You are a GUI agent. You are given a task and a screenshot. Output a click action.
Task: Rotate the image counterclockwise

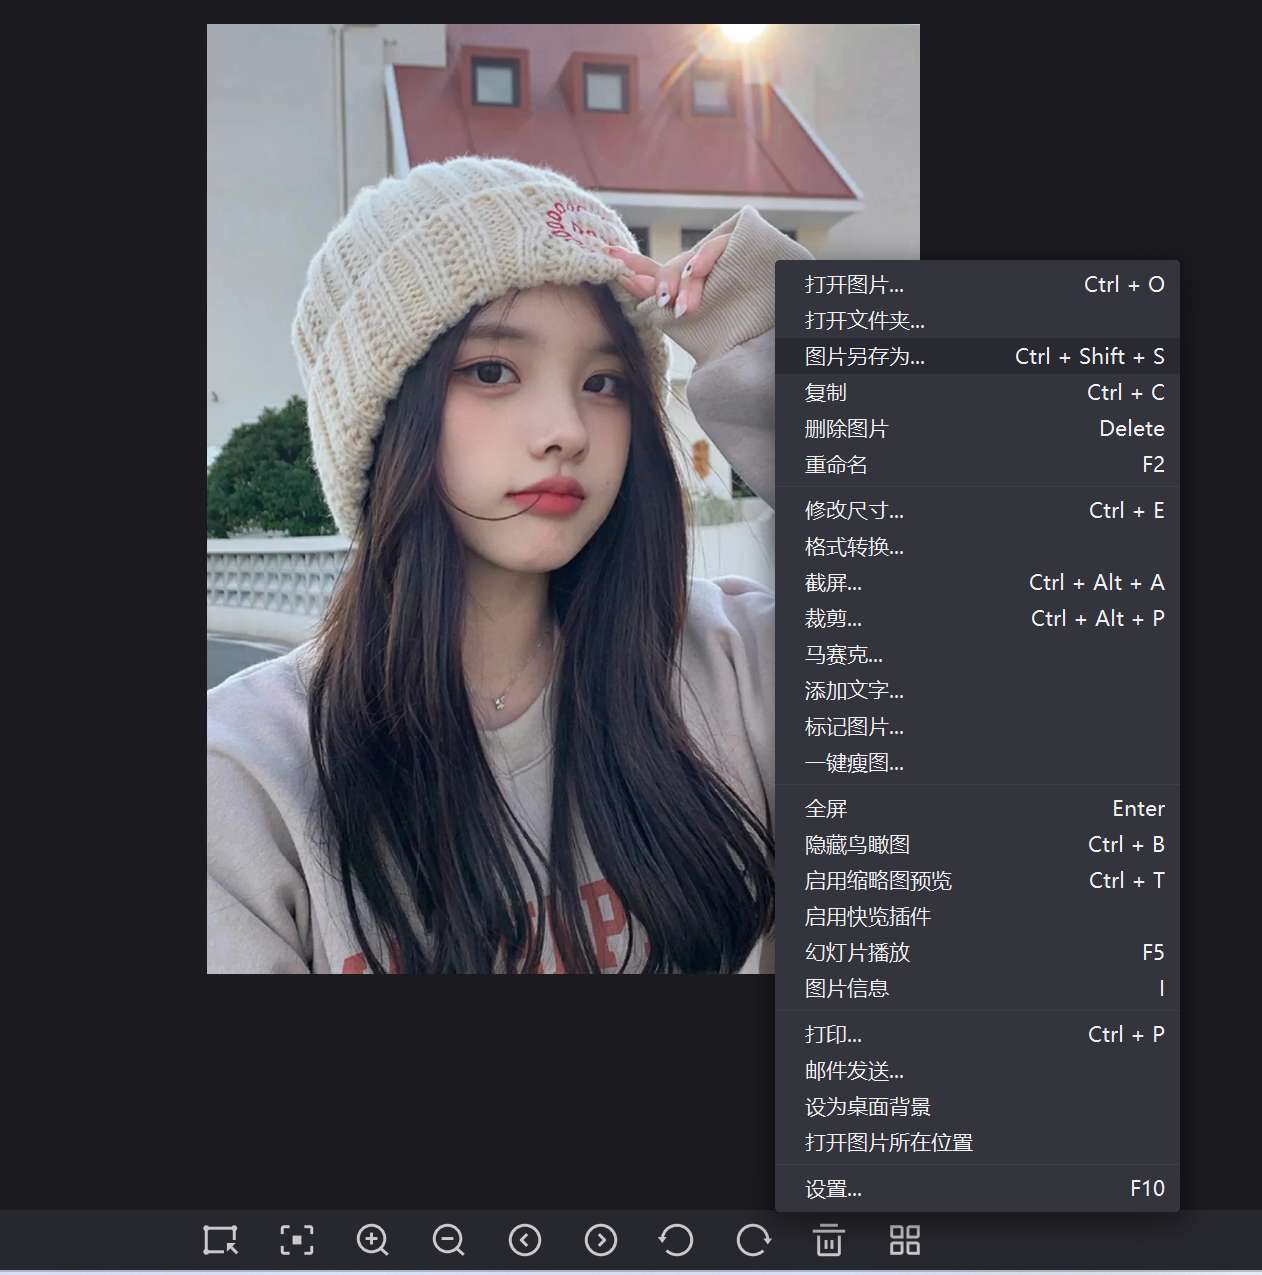(677, 1240)
